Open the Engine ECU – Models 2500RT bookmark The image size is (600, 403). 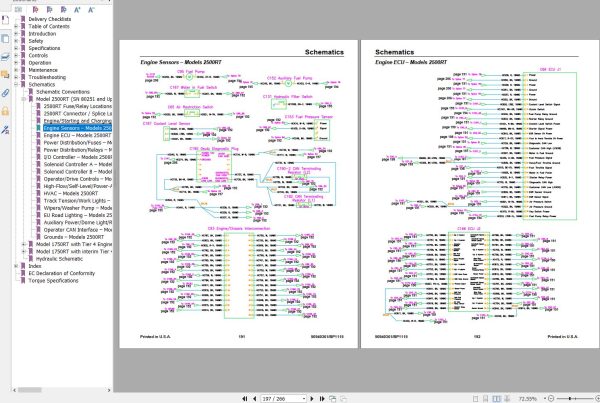click(68, 135)
